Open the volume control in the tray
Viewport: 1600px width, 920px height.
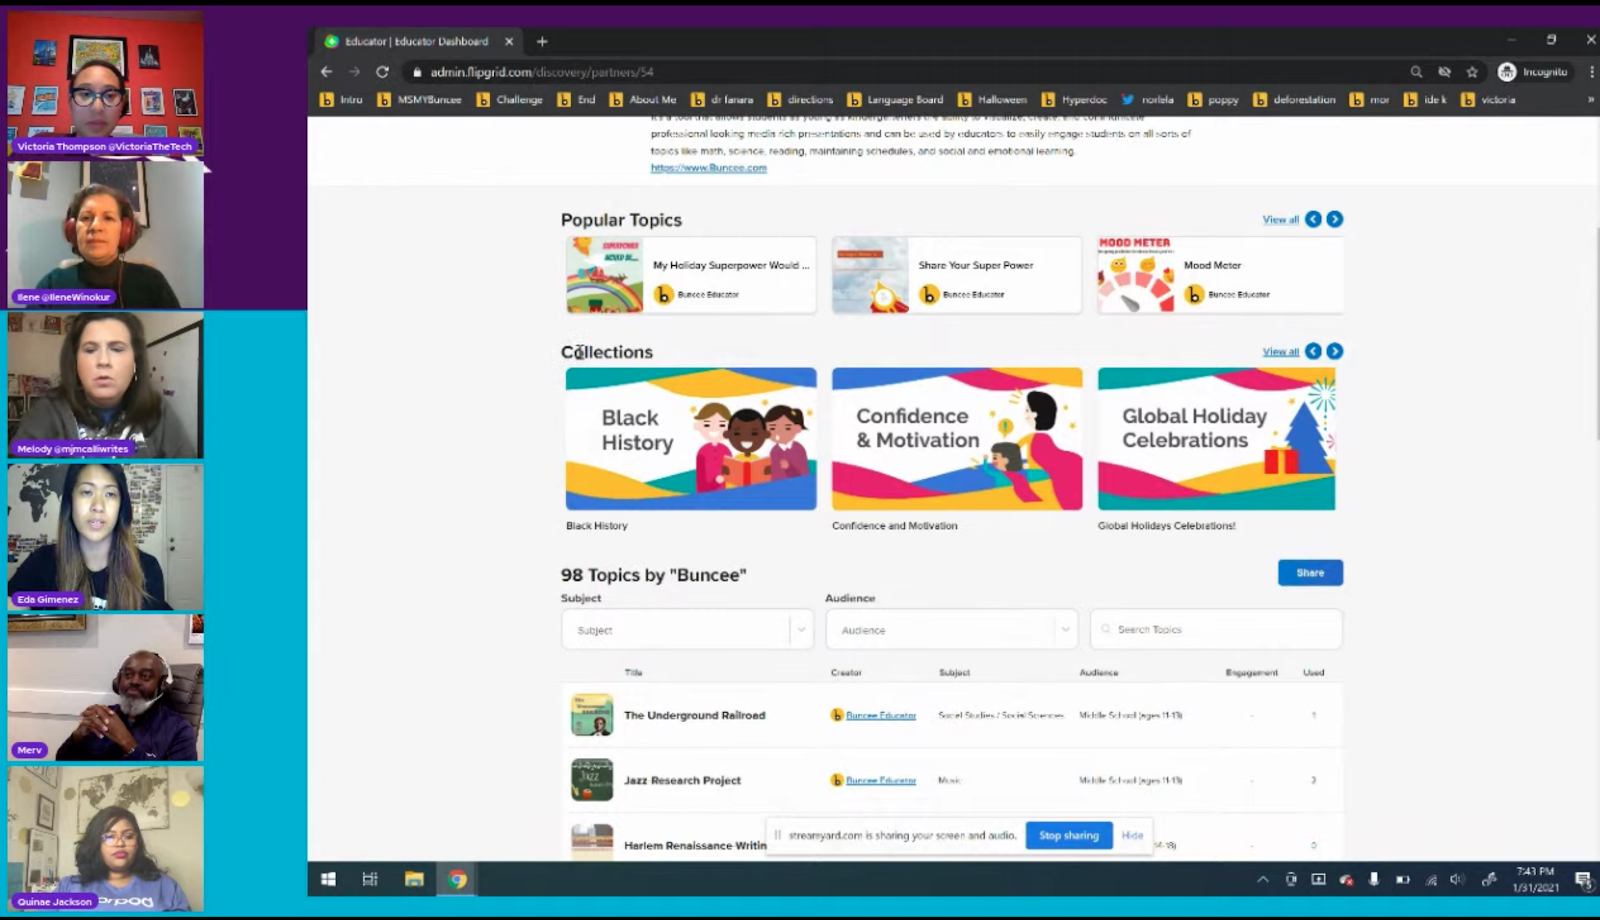1457,880
